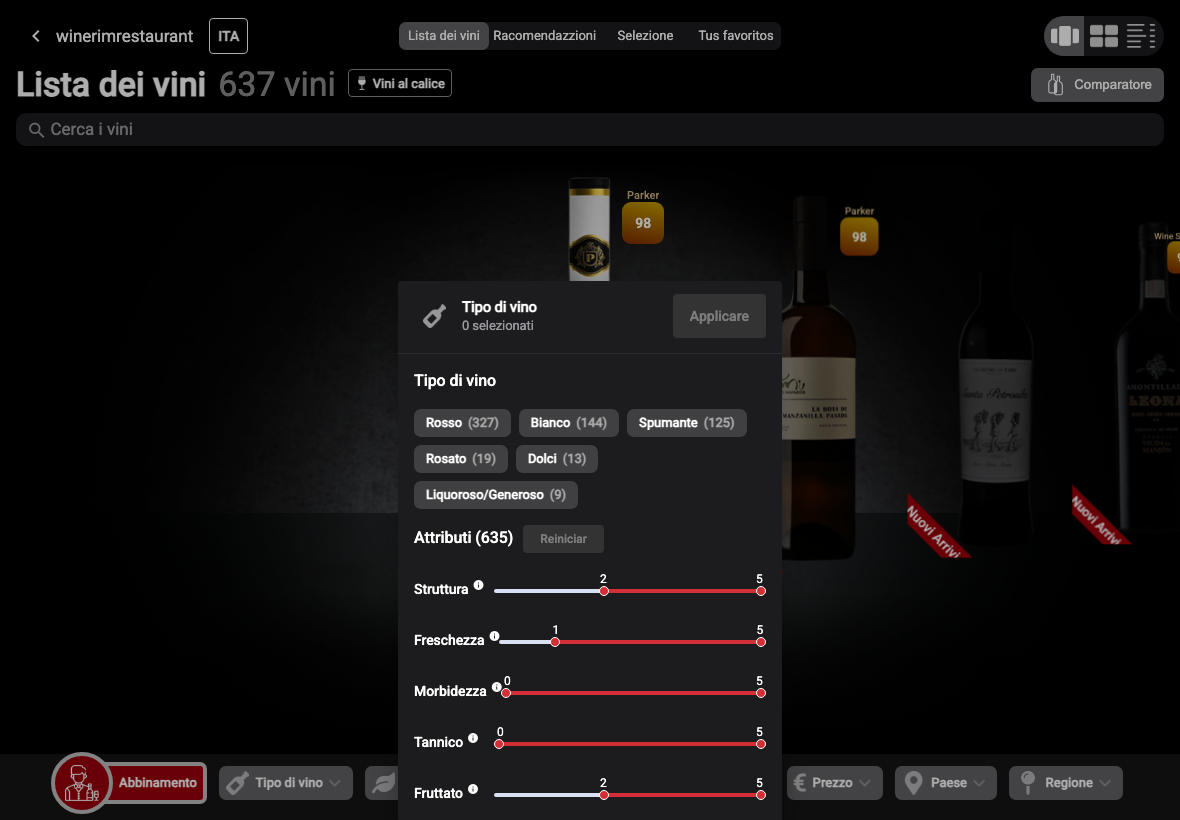Select the Liquoroso/Generoso (9) wine type

tap(495, 495)
